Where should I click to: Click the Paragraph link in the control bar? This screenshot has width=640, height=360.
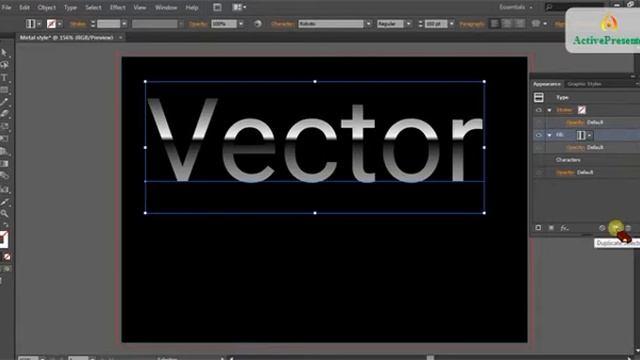click(472, 24)
